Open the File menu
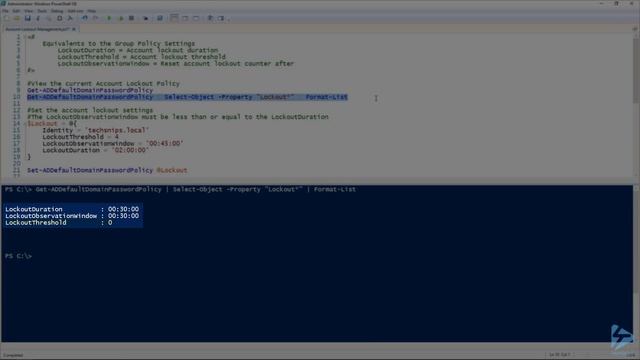The height and width of the screenshot is (360, 640). pyautogui.click(x=5, y=11)
